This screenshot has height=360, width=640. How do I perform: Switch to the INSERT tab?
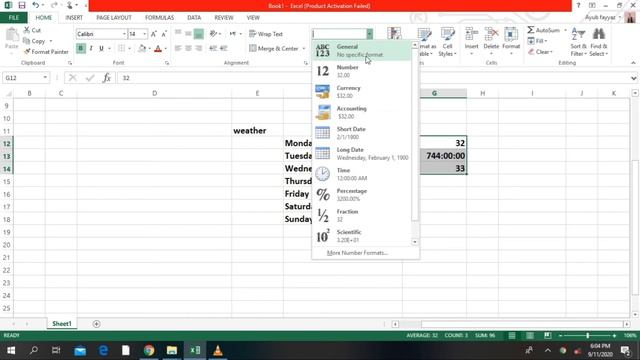74,18
